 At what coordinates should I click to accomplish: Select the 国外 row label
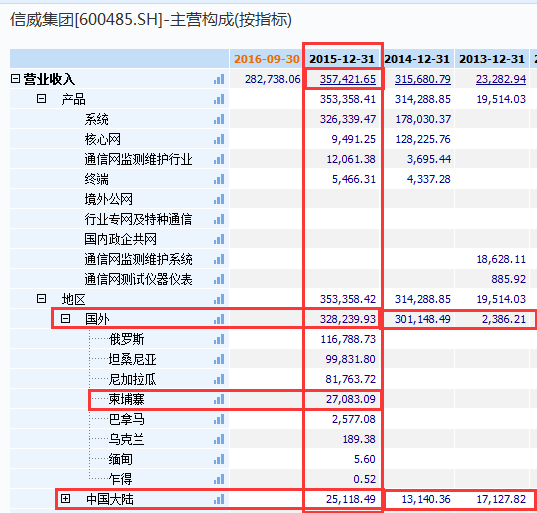click(97, 319)
